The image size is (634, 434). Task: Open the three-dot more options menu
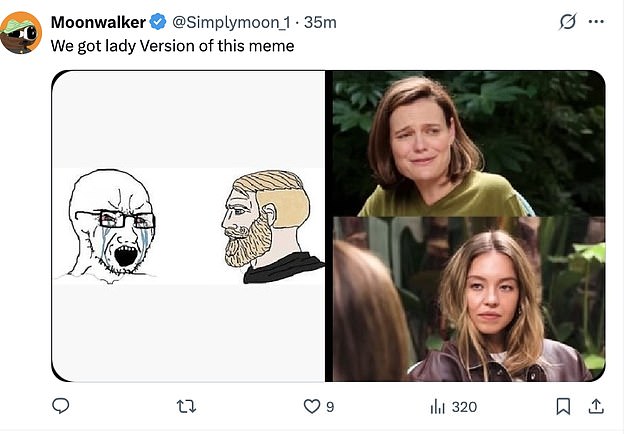point(597,22)
